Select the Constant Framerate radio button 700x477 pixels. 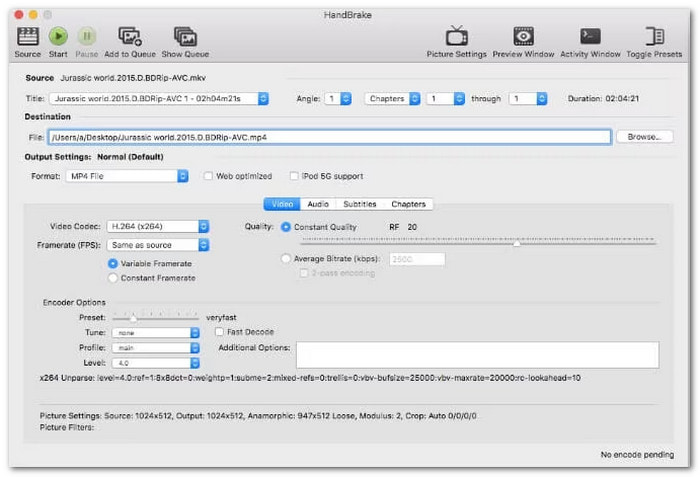point(113,278)
